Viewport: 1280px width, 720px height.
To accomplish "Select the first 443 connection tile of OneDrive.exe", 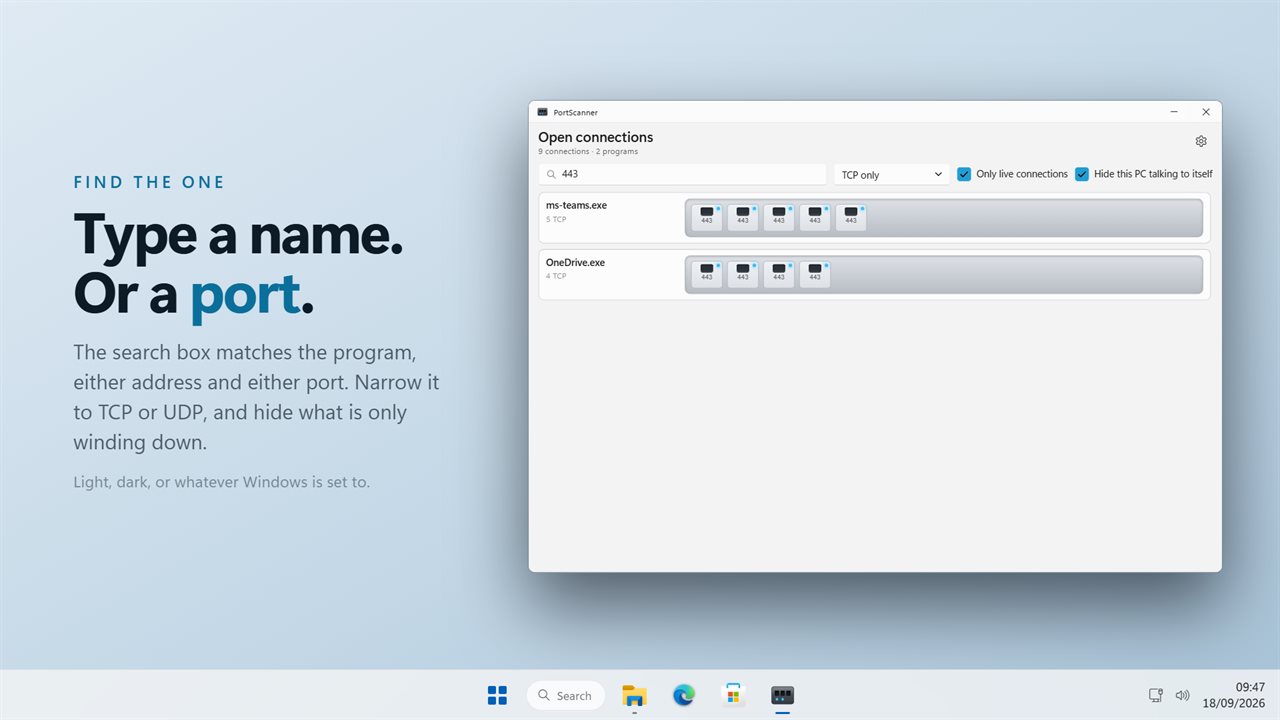I will pyautogui.click(x=707, y=274).
